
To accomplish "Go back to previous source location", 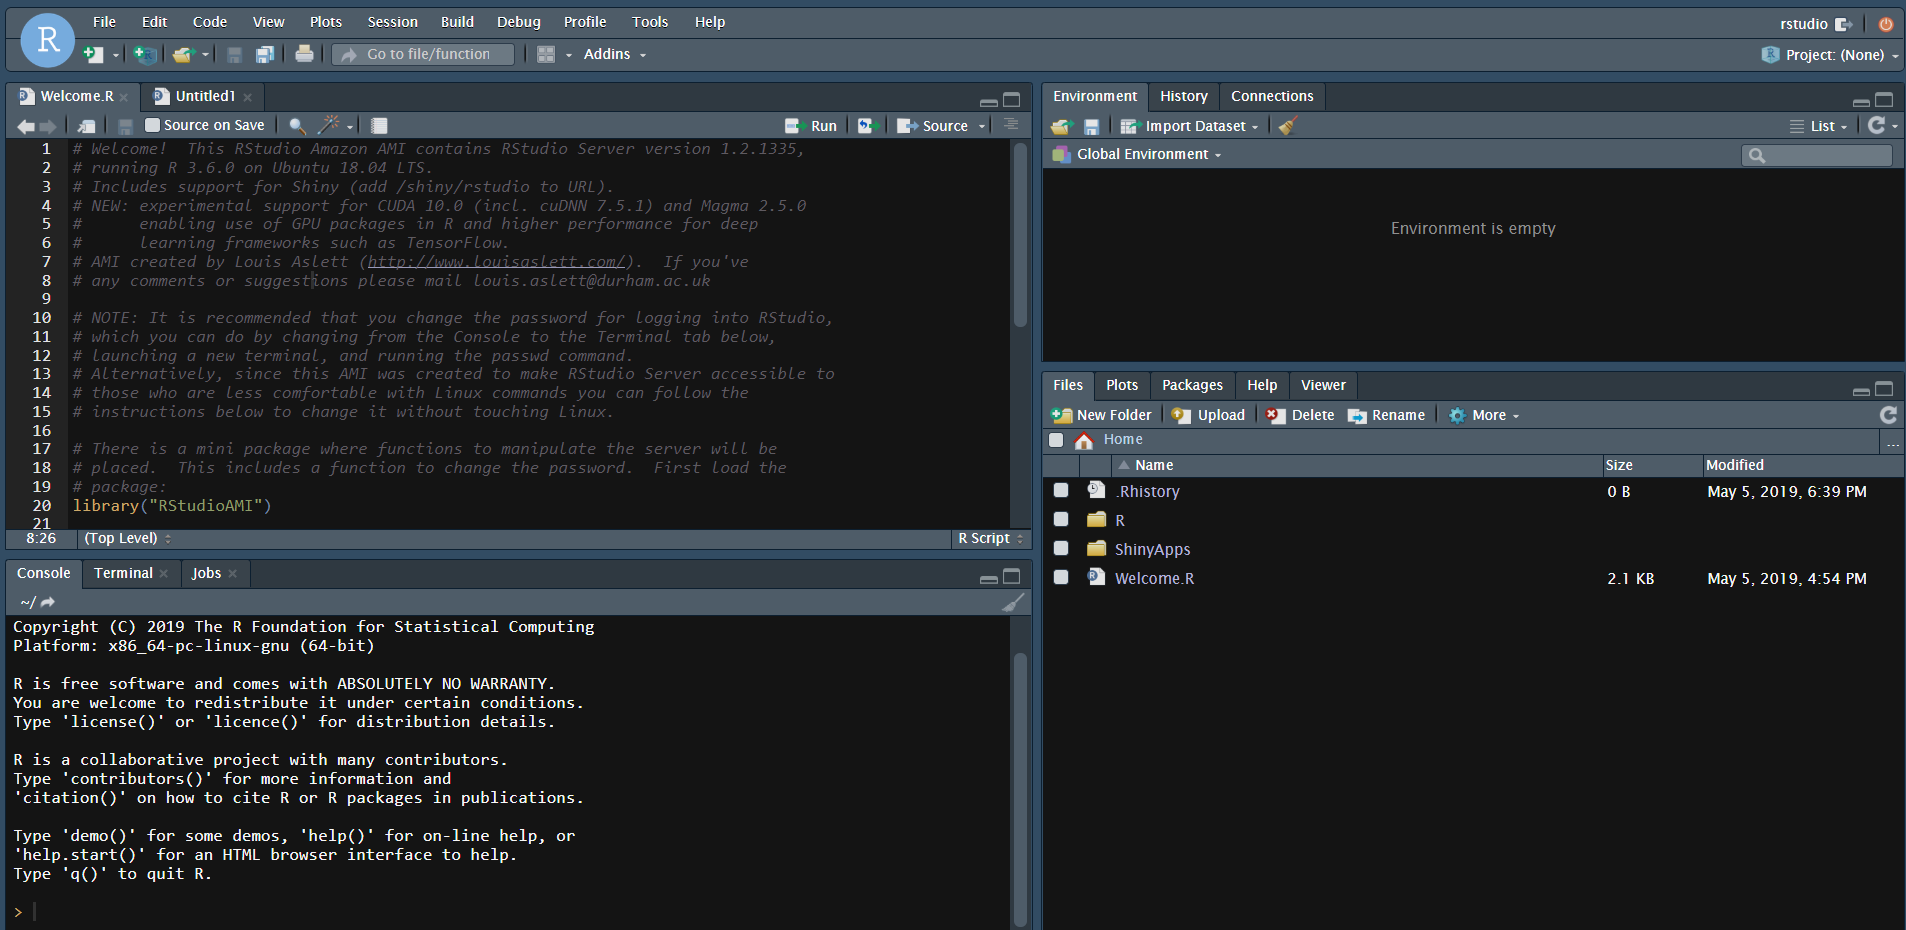I will (x=26, y=126).
